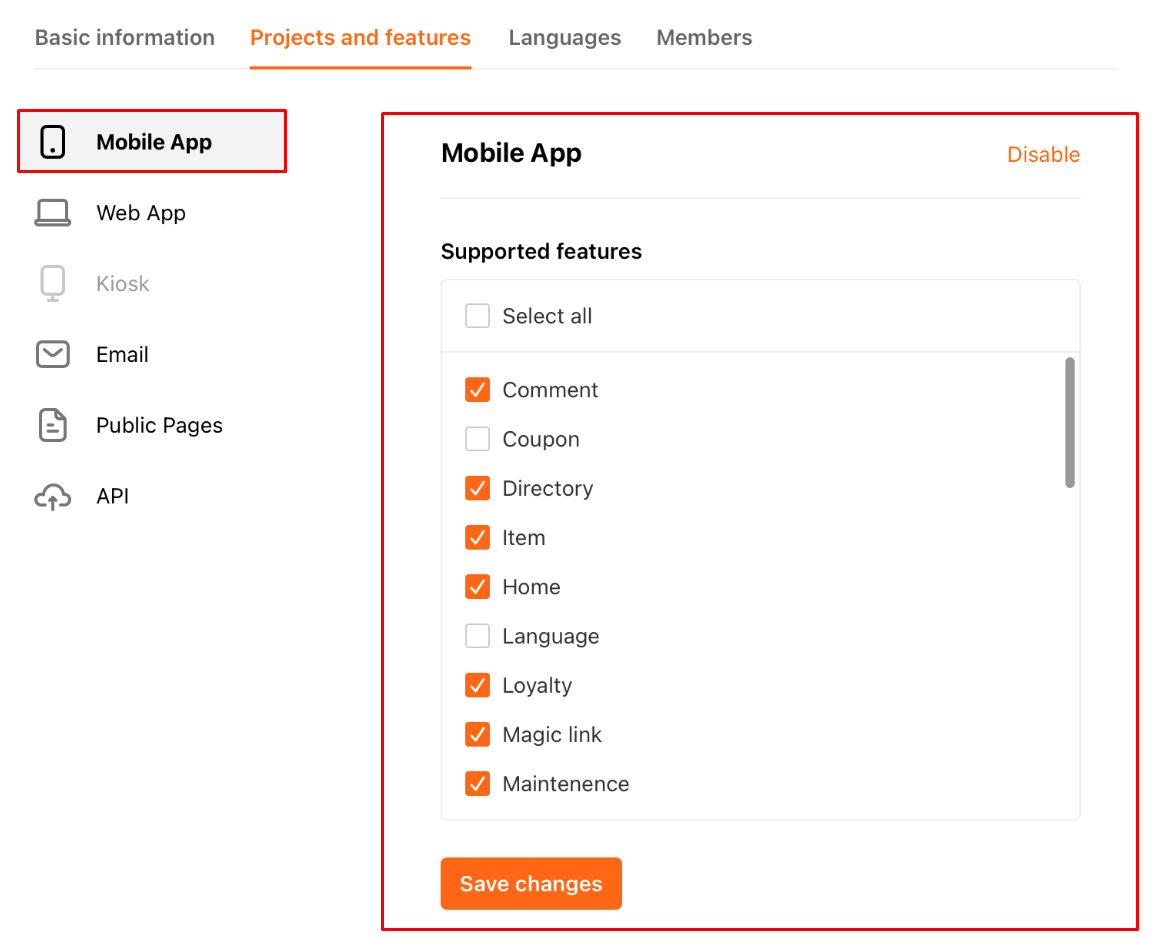This screenshot has height=941, width=1153.
Task: Click the API cloud upload icon
Action: point(52,495)
